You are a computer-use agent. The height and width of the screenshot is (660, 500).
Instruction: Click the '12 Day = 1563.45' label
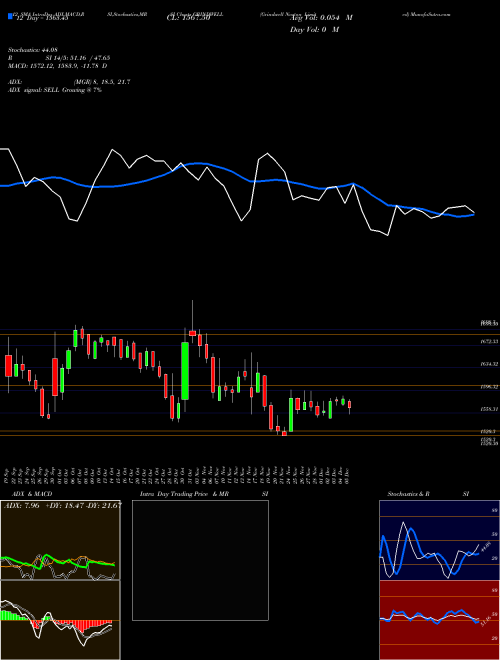click(41, 18)
